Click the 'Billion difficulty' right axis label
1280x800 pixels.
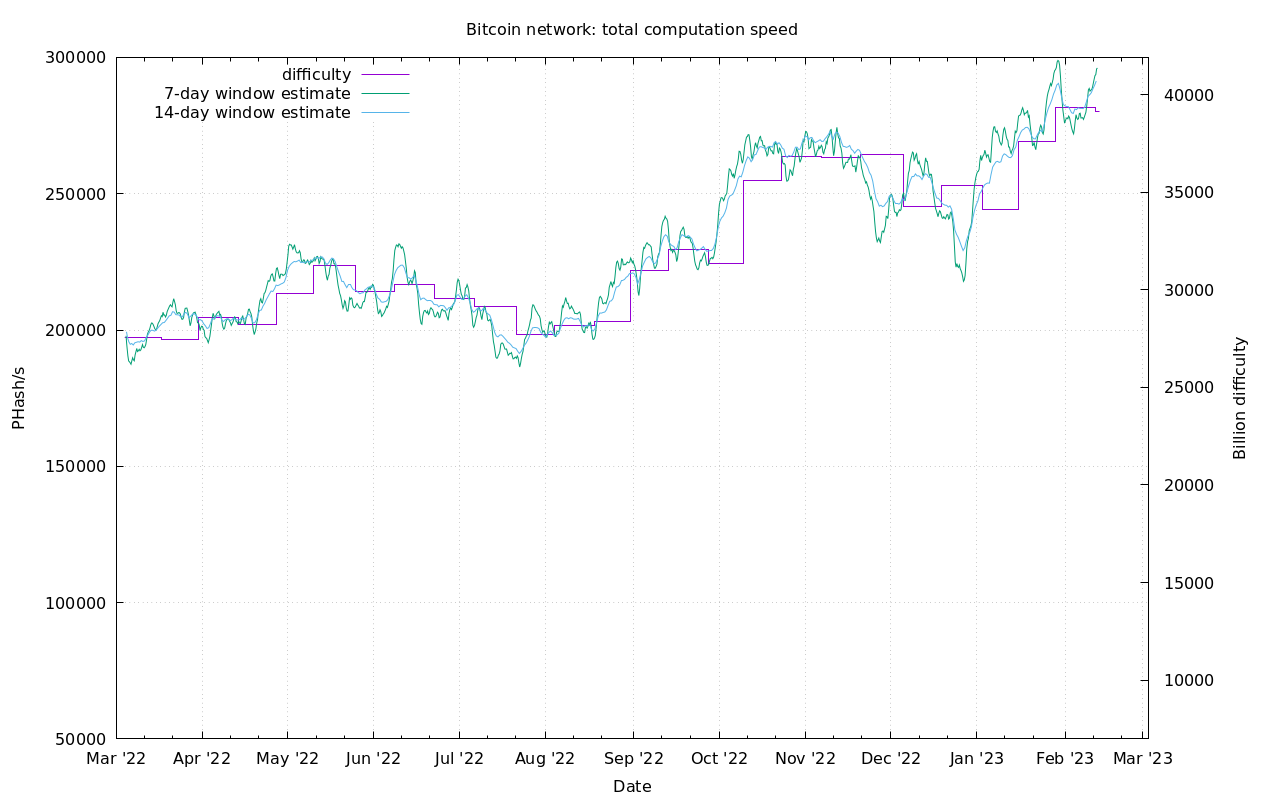[1240, 398]
